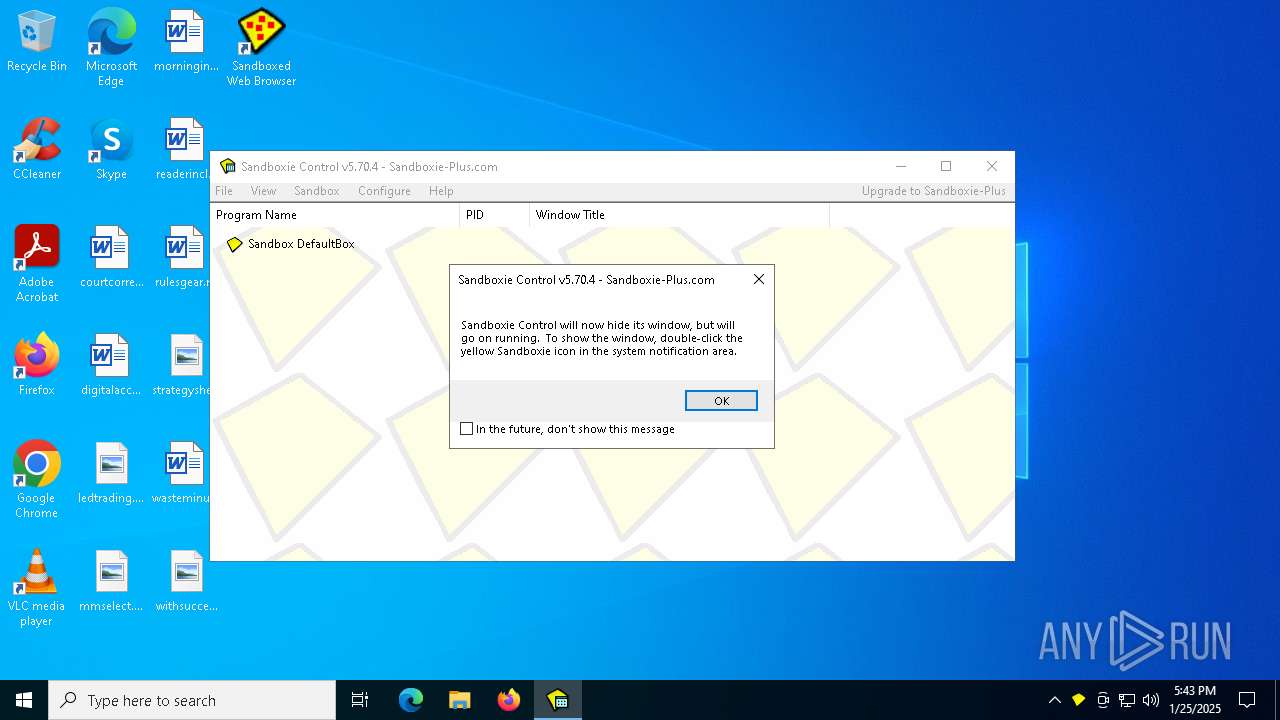Sort by the Window Title column header

pos(679,215)
